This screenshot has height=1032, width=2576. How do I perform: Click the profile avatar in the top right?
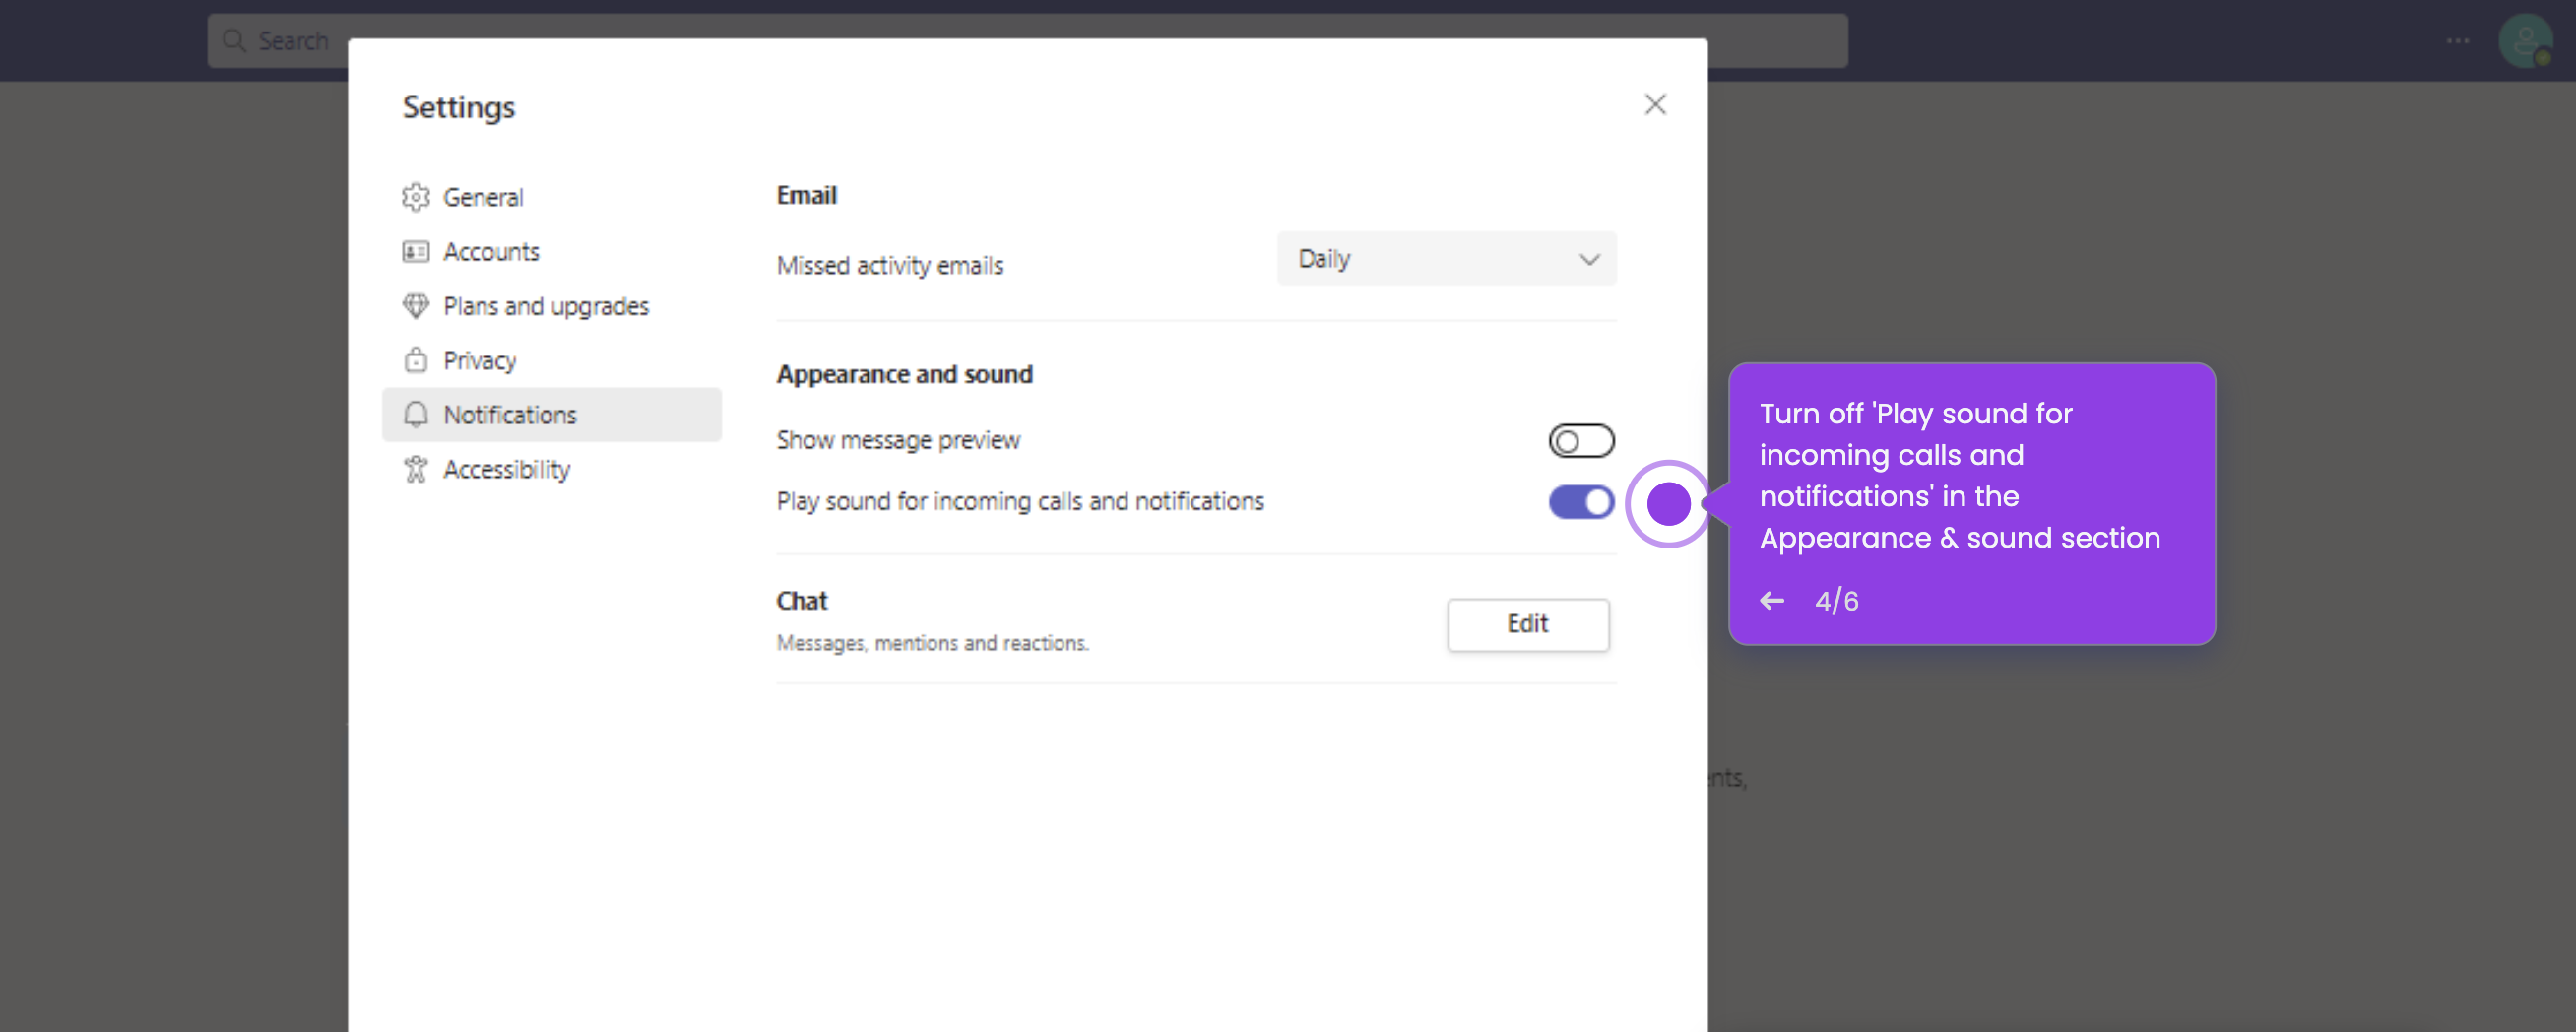pos(2527,41)
